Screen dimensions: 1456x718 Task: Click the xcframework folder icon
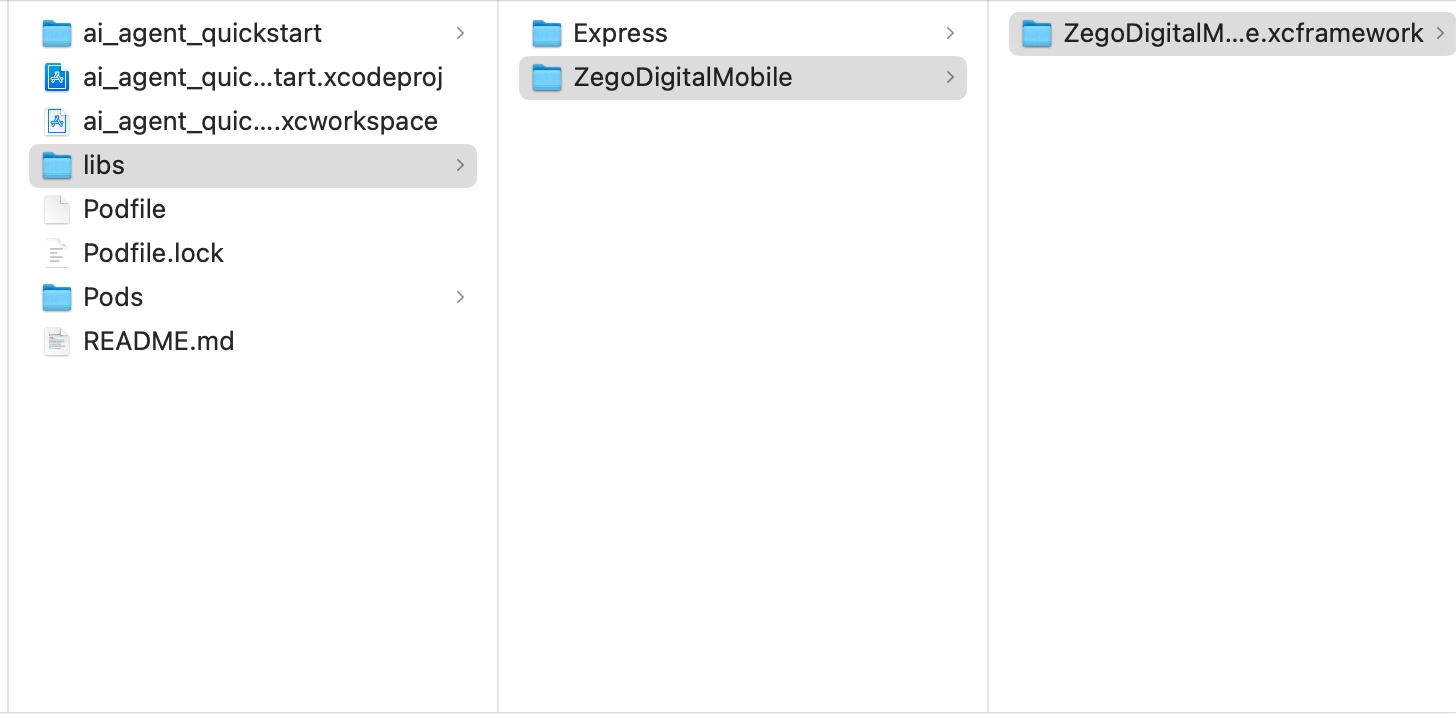click(1037, 34)
